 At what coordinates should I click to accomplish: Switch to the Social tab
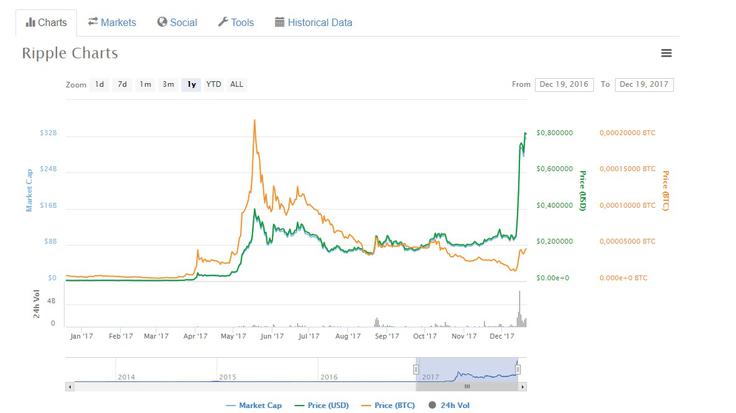177,23
